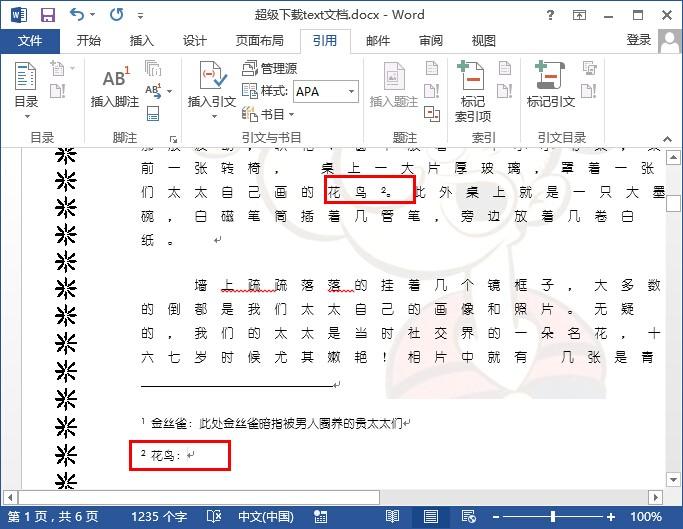Click the Save icon in quick access toolbar
The height and width of the screenshot is (529, 683).
[47, 15]
